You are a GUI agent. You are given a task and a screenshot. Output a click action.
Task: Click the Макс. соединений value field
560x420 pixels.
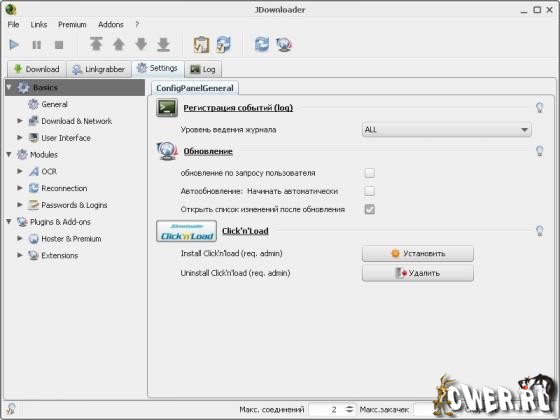(x=327, y=409)
